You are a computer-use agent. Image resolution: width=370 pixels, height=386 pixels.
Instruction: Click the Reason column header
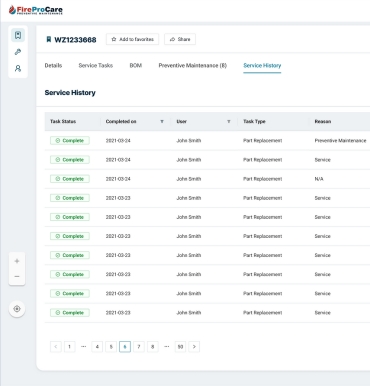(x=323, y=121)
